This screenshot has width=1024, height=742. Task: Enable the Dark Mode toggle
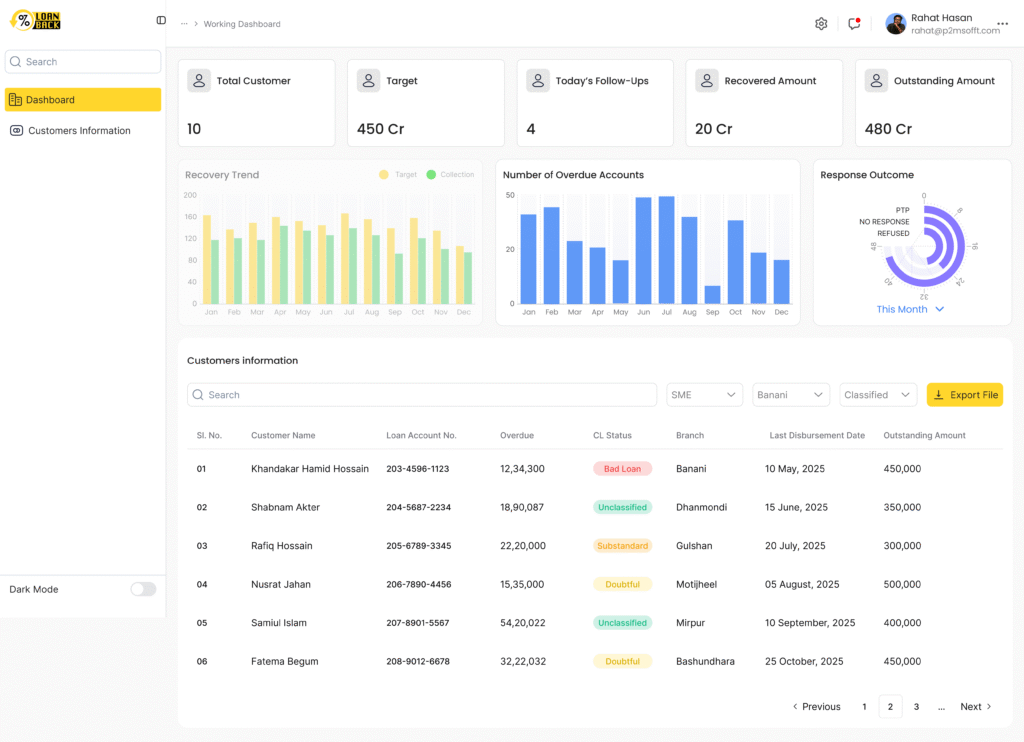pyautogui.click(x=143, y=589)
